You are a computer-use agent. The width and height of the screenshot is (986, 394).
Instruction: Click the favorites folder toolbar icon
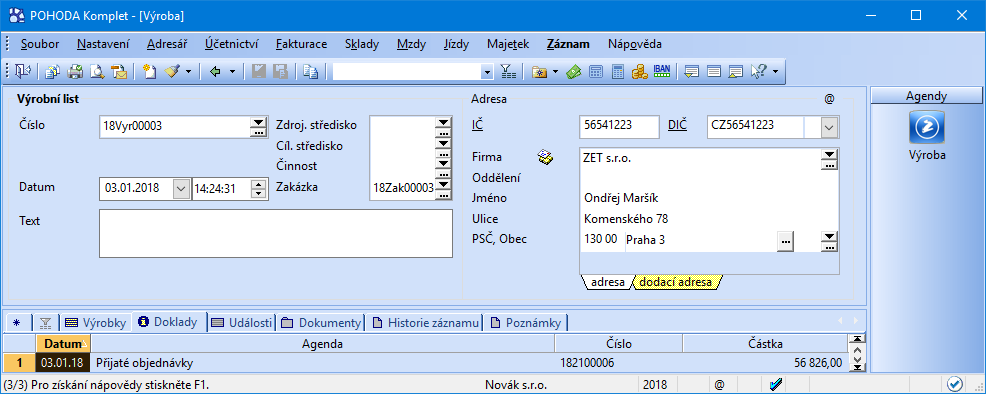pyautogui.click(x=539, y=72)
